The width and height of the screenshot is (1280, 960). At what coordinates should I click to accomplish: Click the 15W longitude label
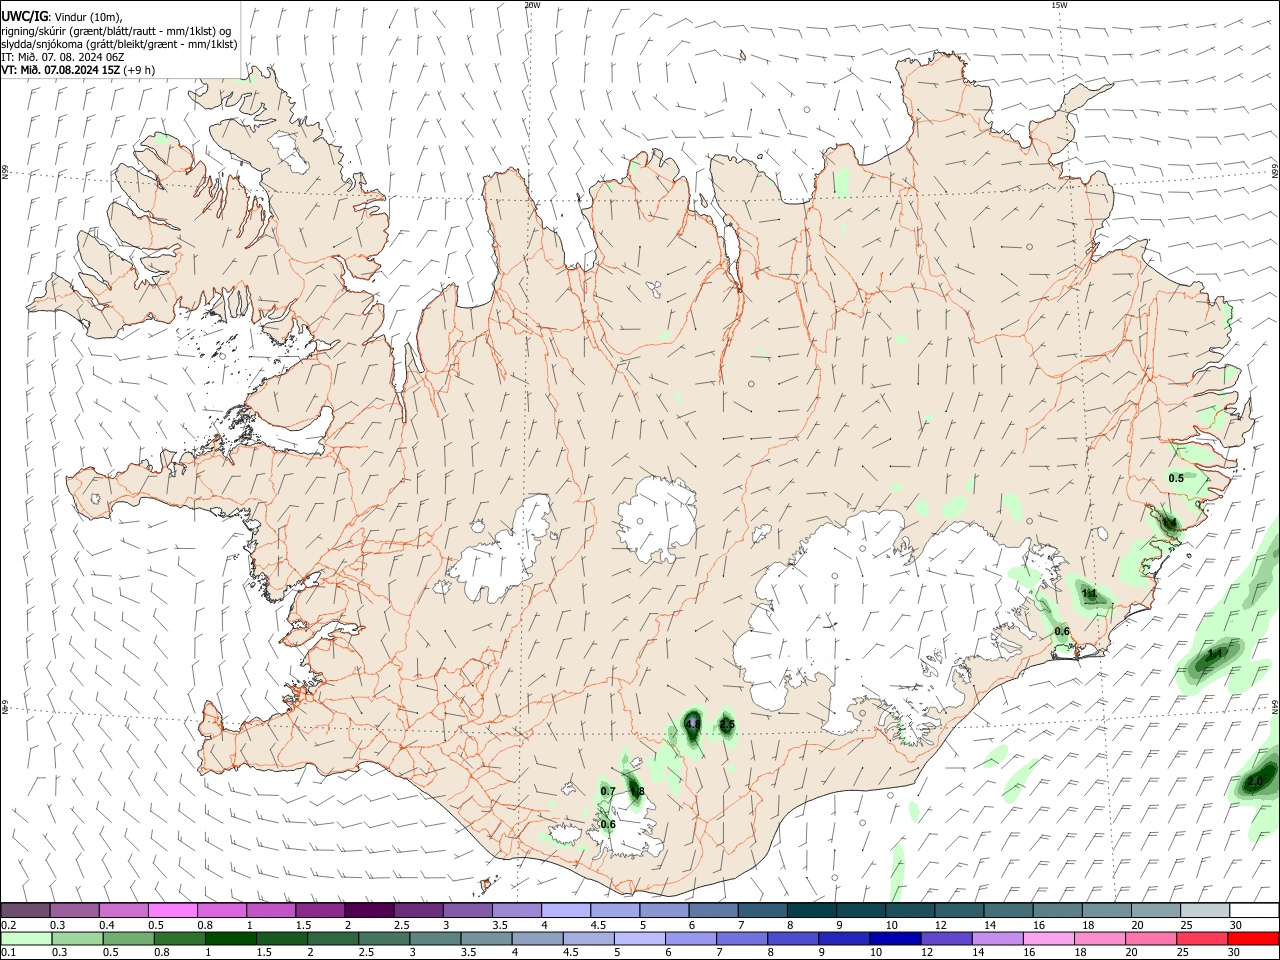1059,5
